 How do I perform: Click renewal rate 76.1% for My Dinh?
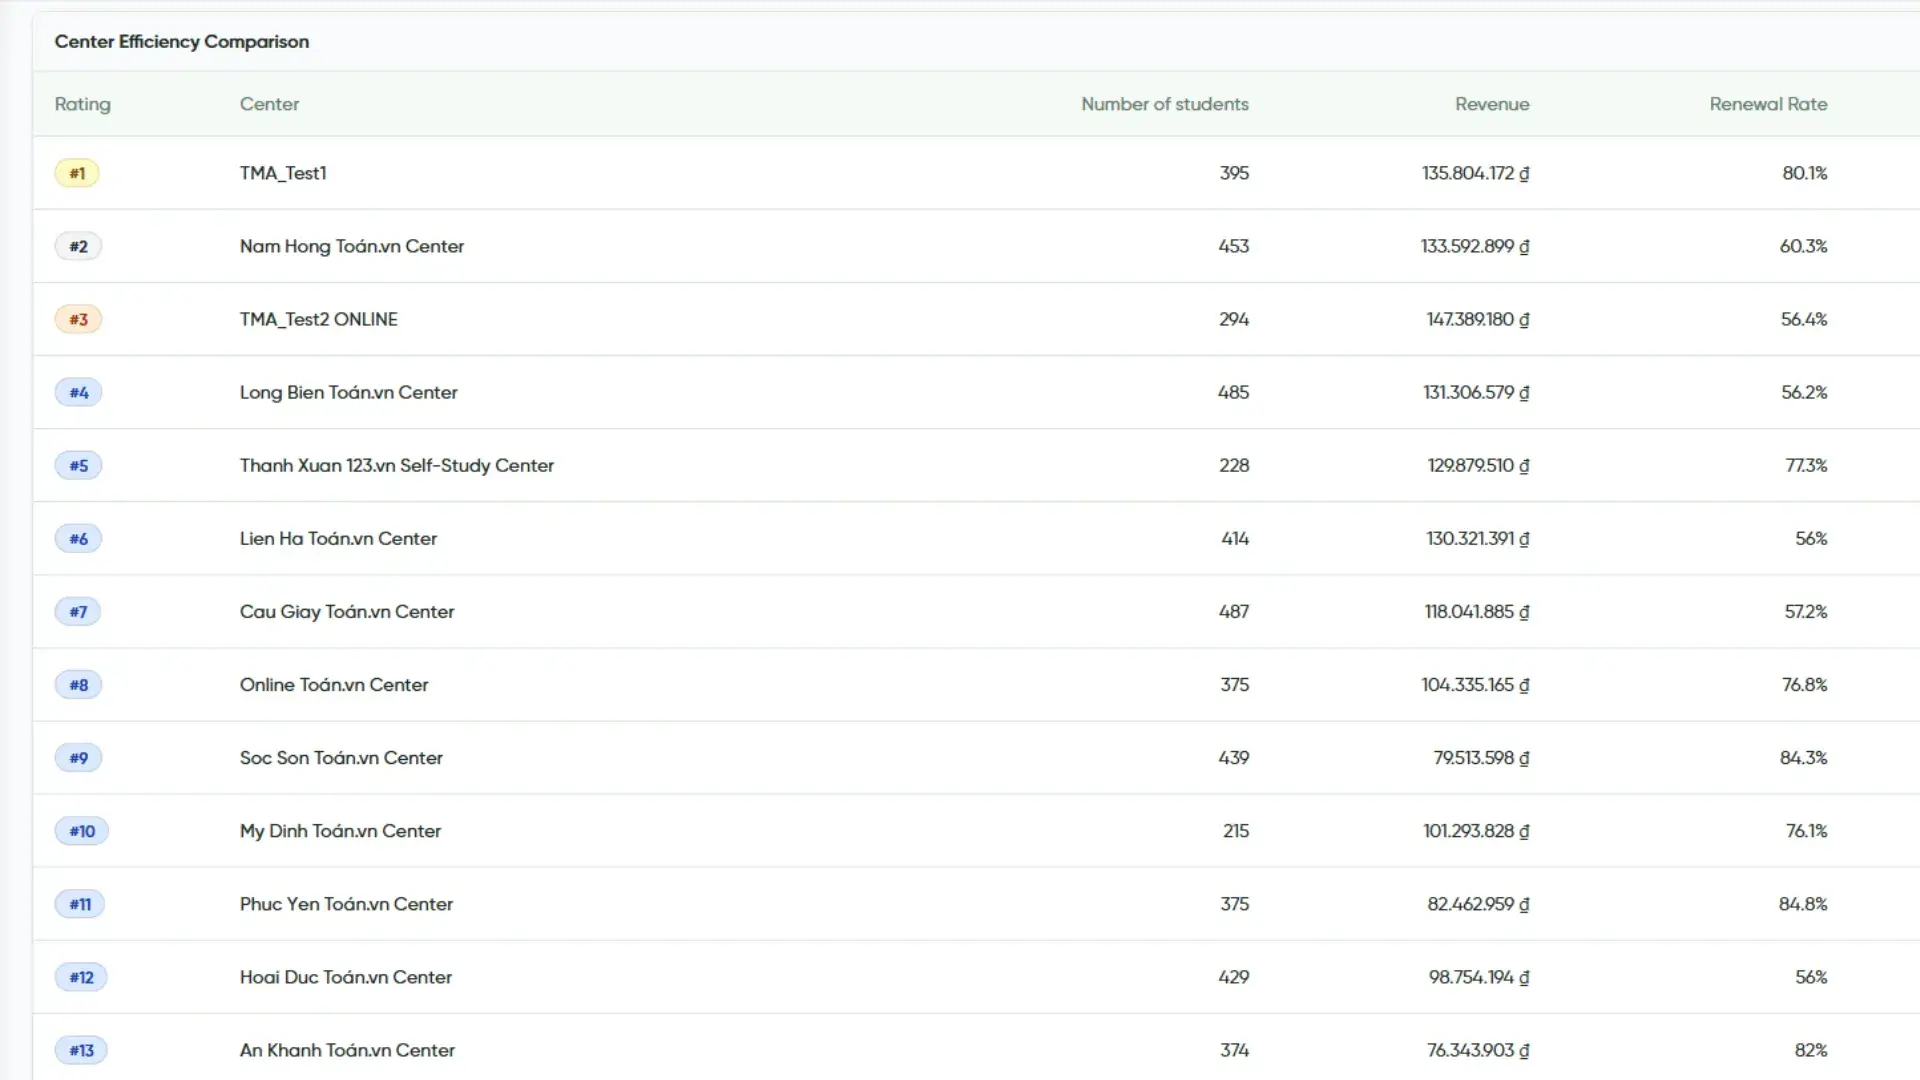pyautogui.click(x=1806, y=831)
